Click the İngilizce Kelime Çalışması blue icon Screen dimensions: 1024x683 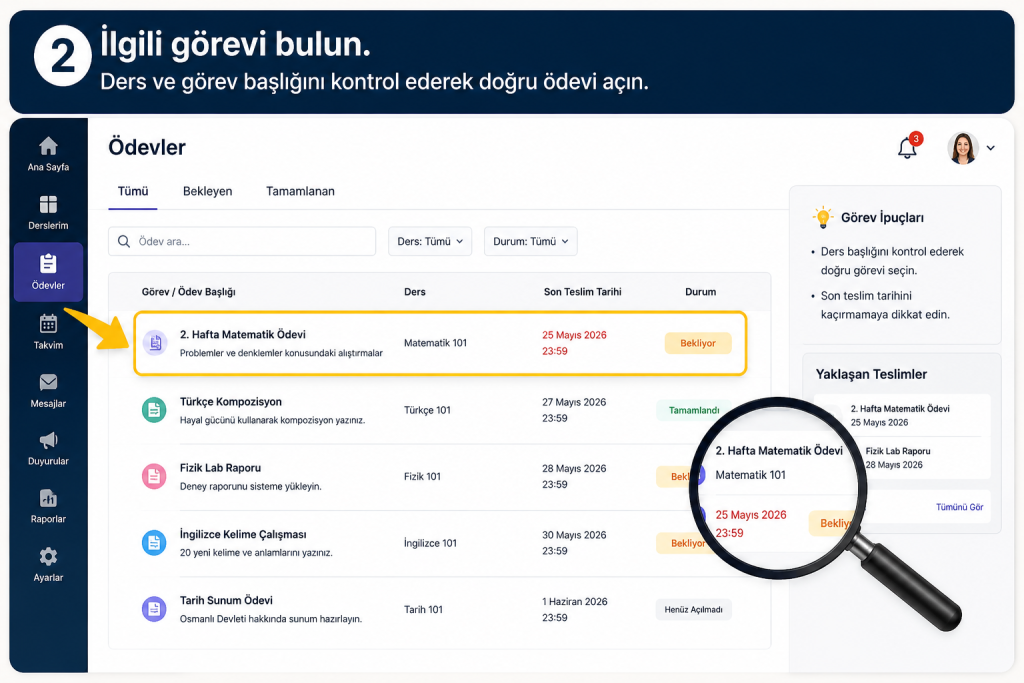pyautogui.click(x=154, y=543)
